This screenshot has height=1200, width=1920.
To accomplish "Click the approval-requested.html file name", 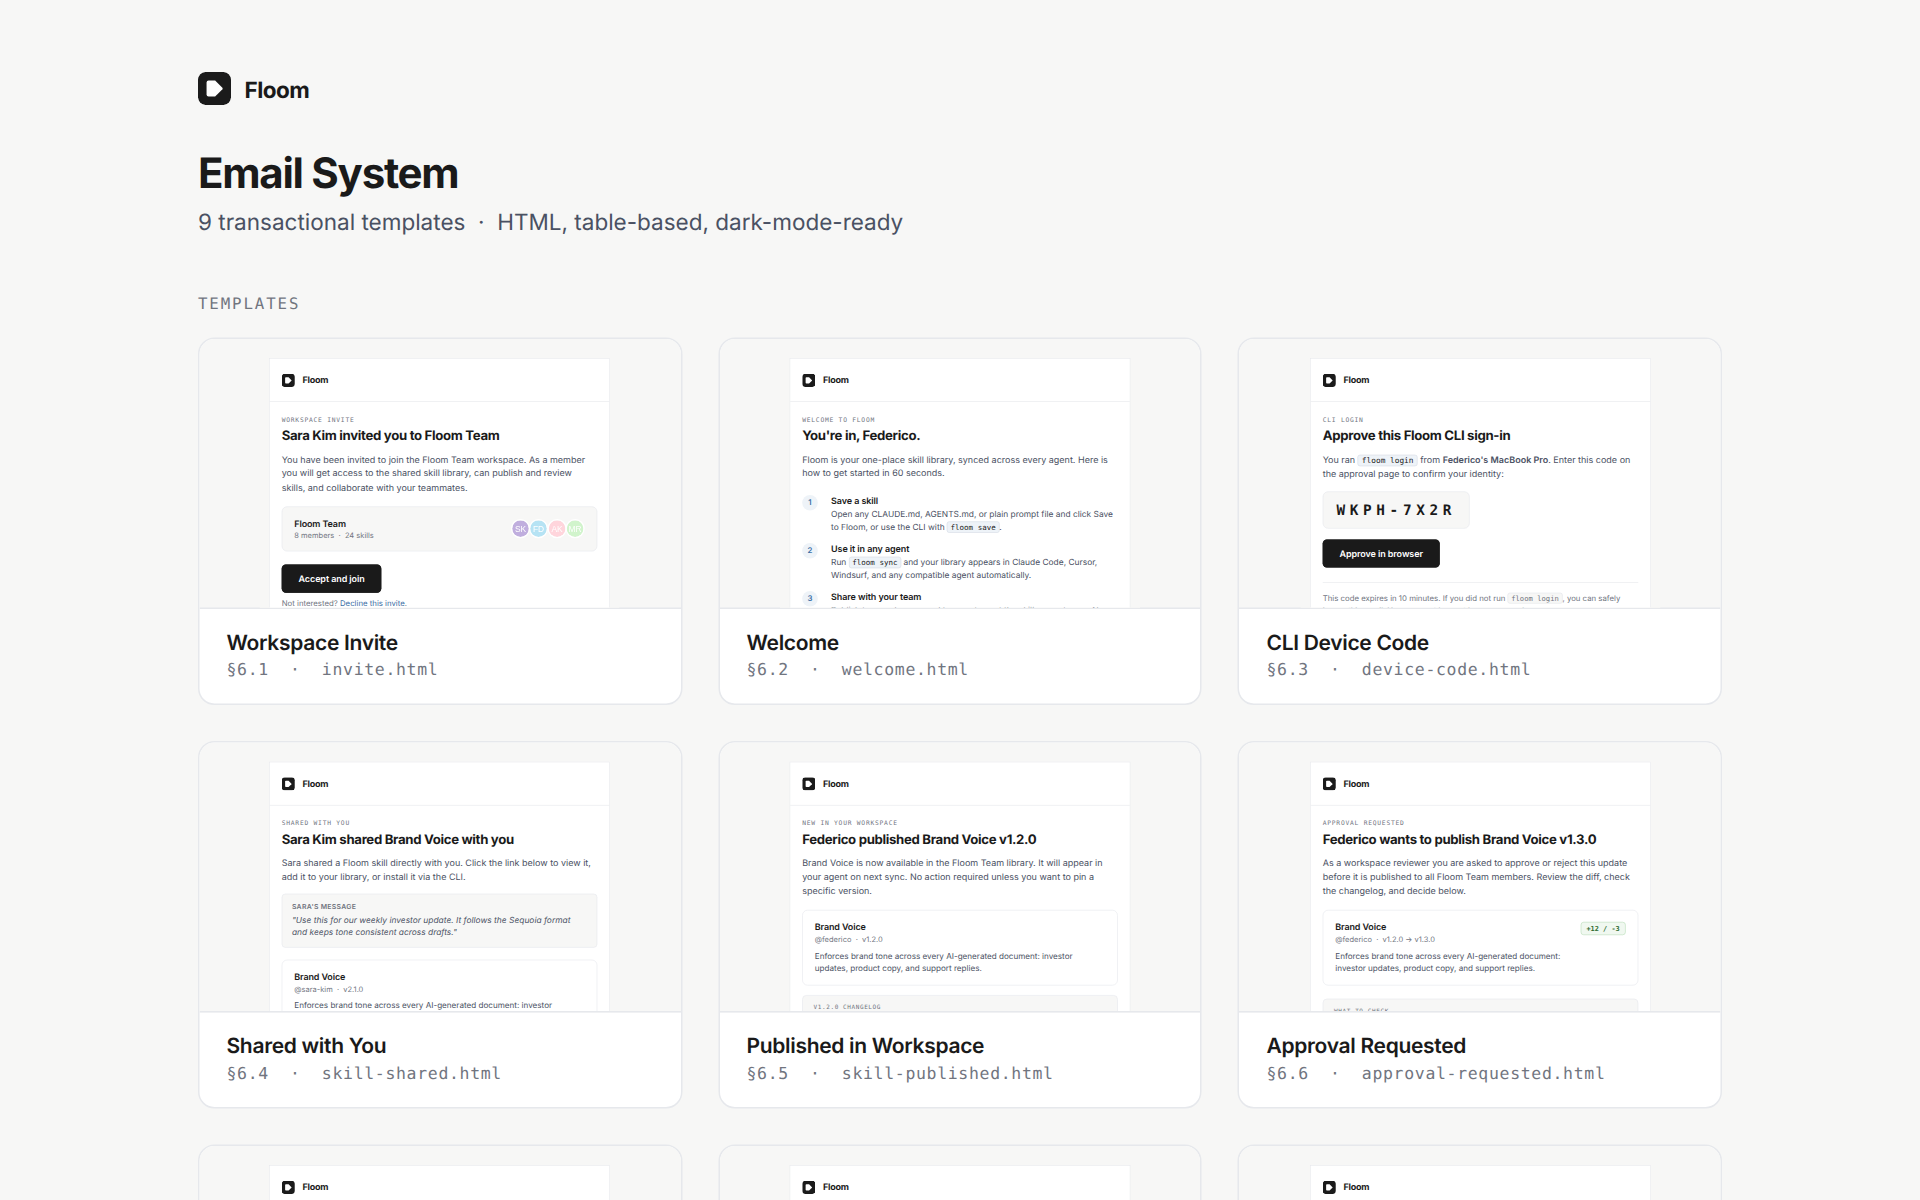I will 1482,1074.
